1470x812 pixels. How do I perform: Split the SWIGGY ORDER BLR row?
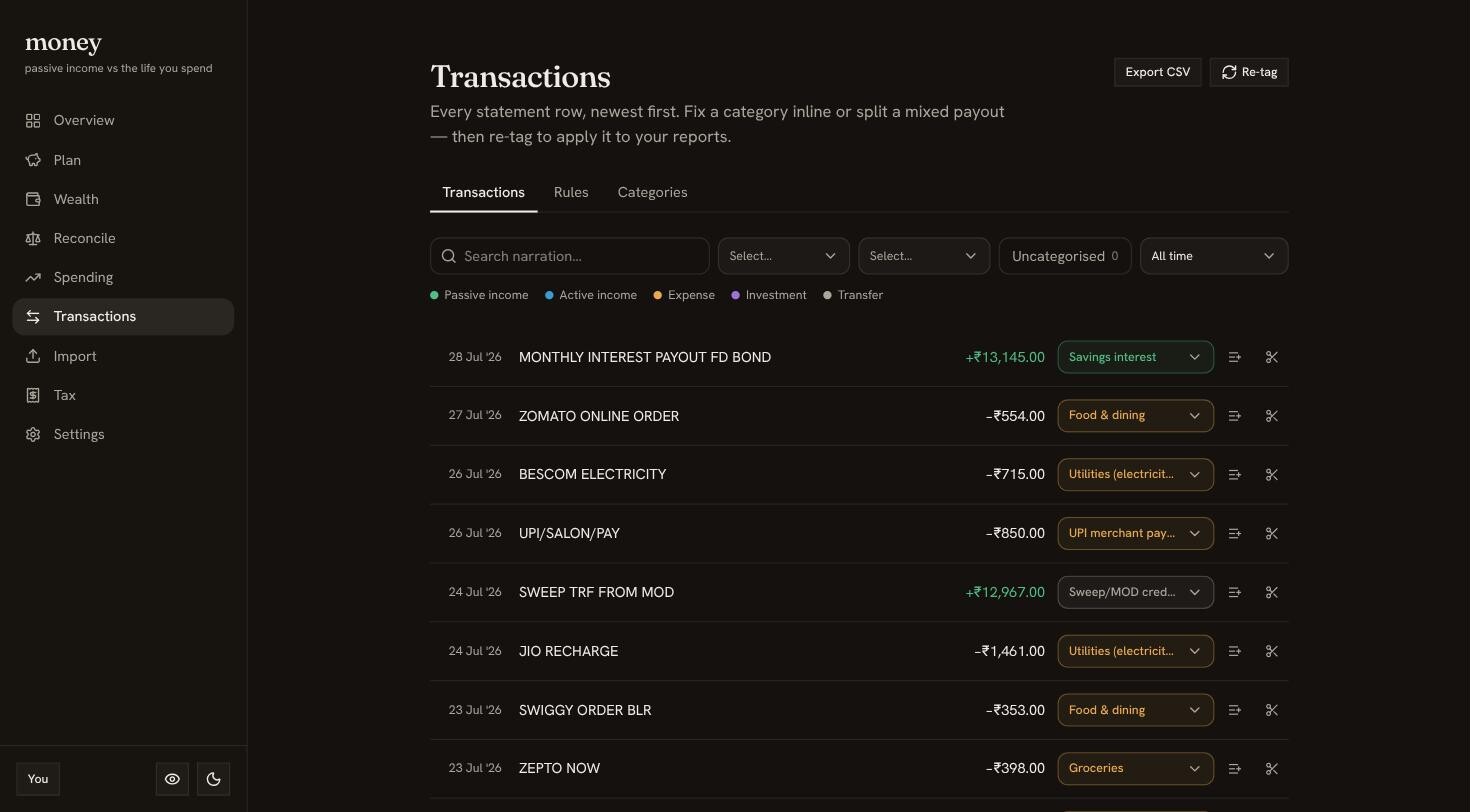[x=1272, y=710]
